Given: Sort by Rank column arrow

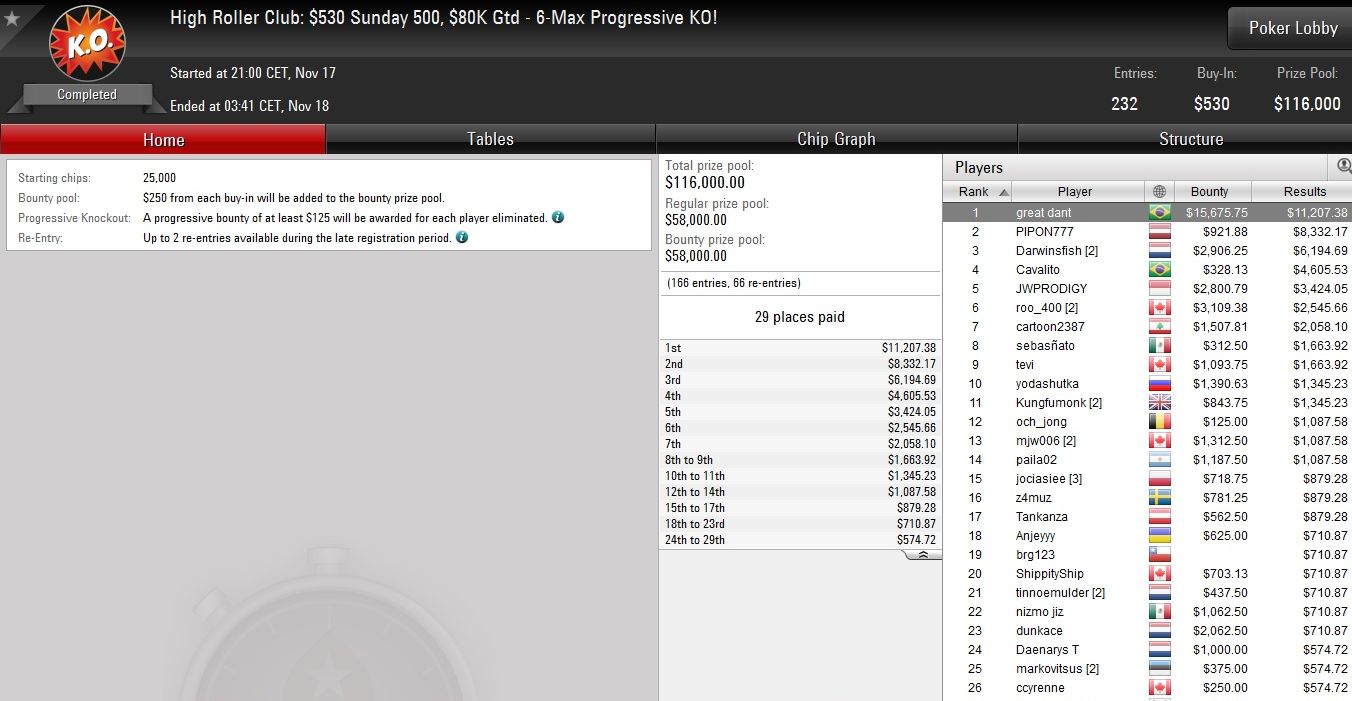Looking at the screenshot, I should tap(1004, 192).
